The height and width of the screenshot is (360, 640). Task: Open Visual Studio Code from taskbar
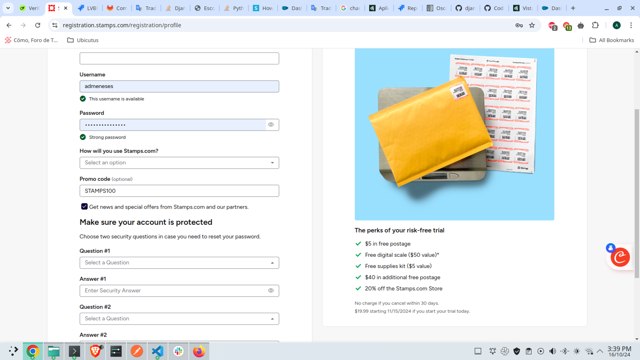coord(158,351)
